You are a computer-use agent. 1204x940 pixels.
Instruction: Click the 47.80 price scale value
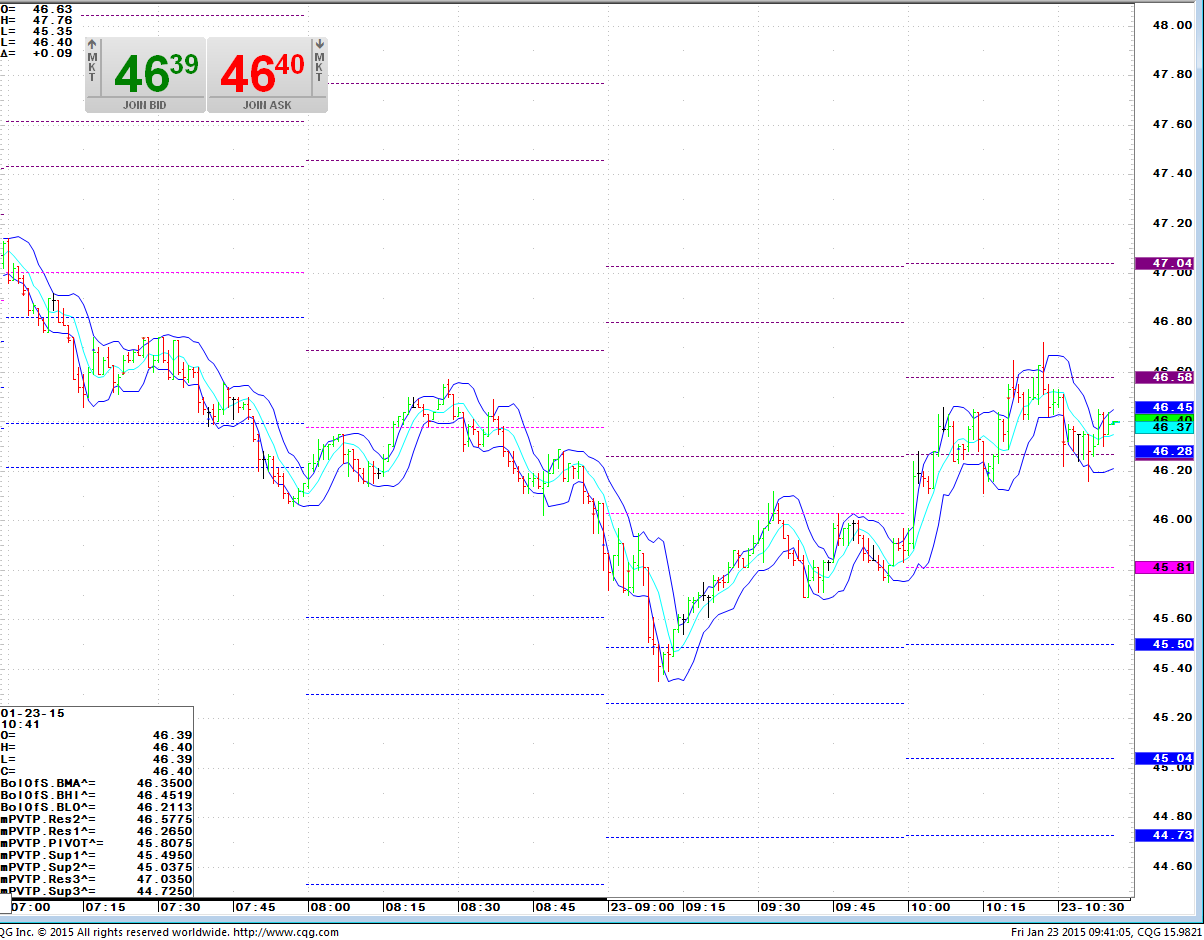(1172, 74)
